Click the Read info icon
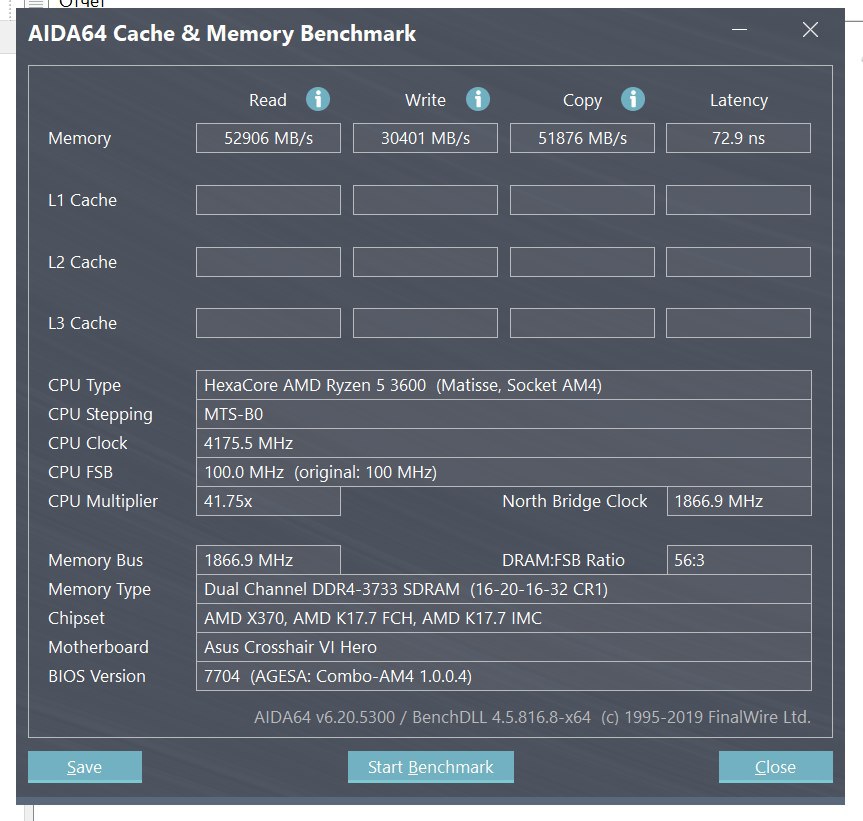 [318, 100]
